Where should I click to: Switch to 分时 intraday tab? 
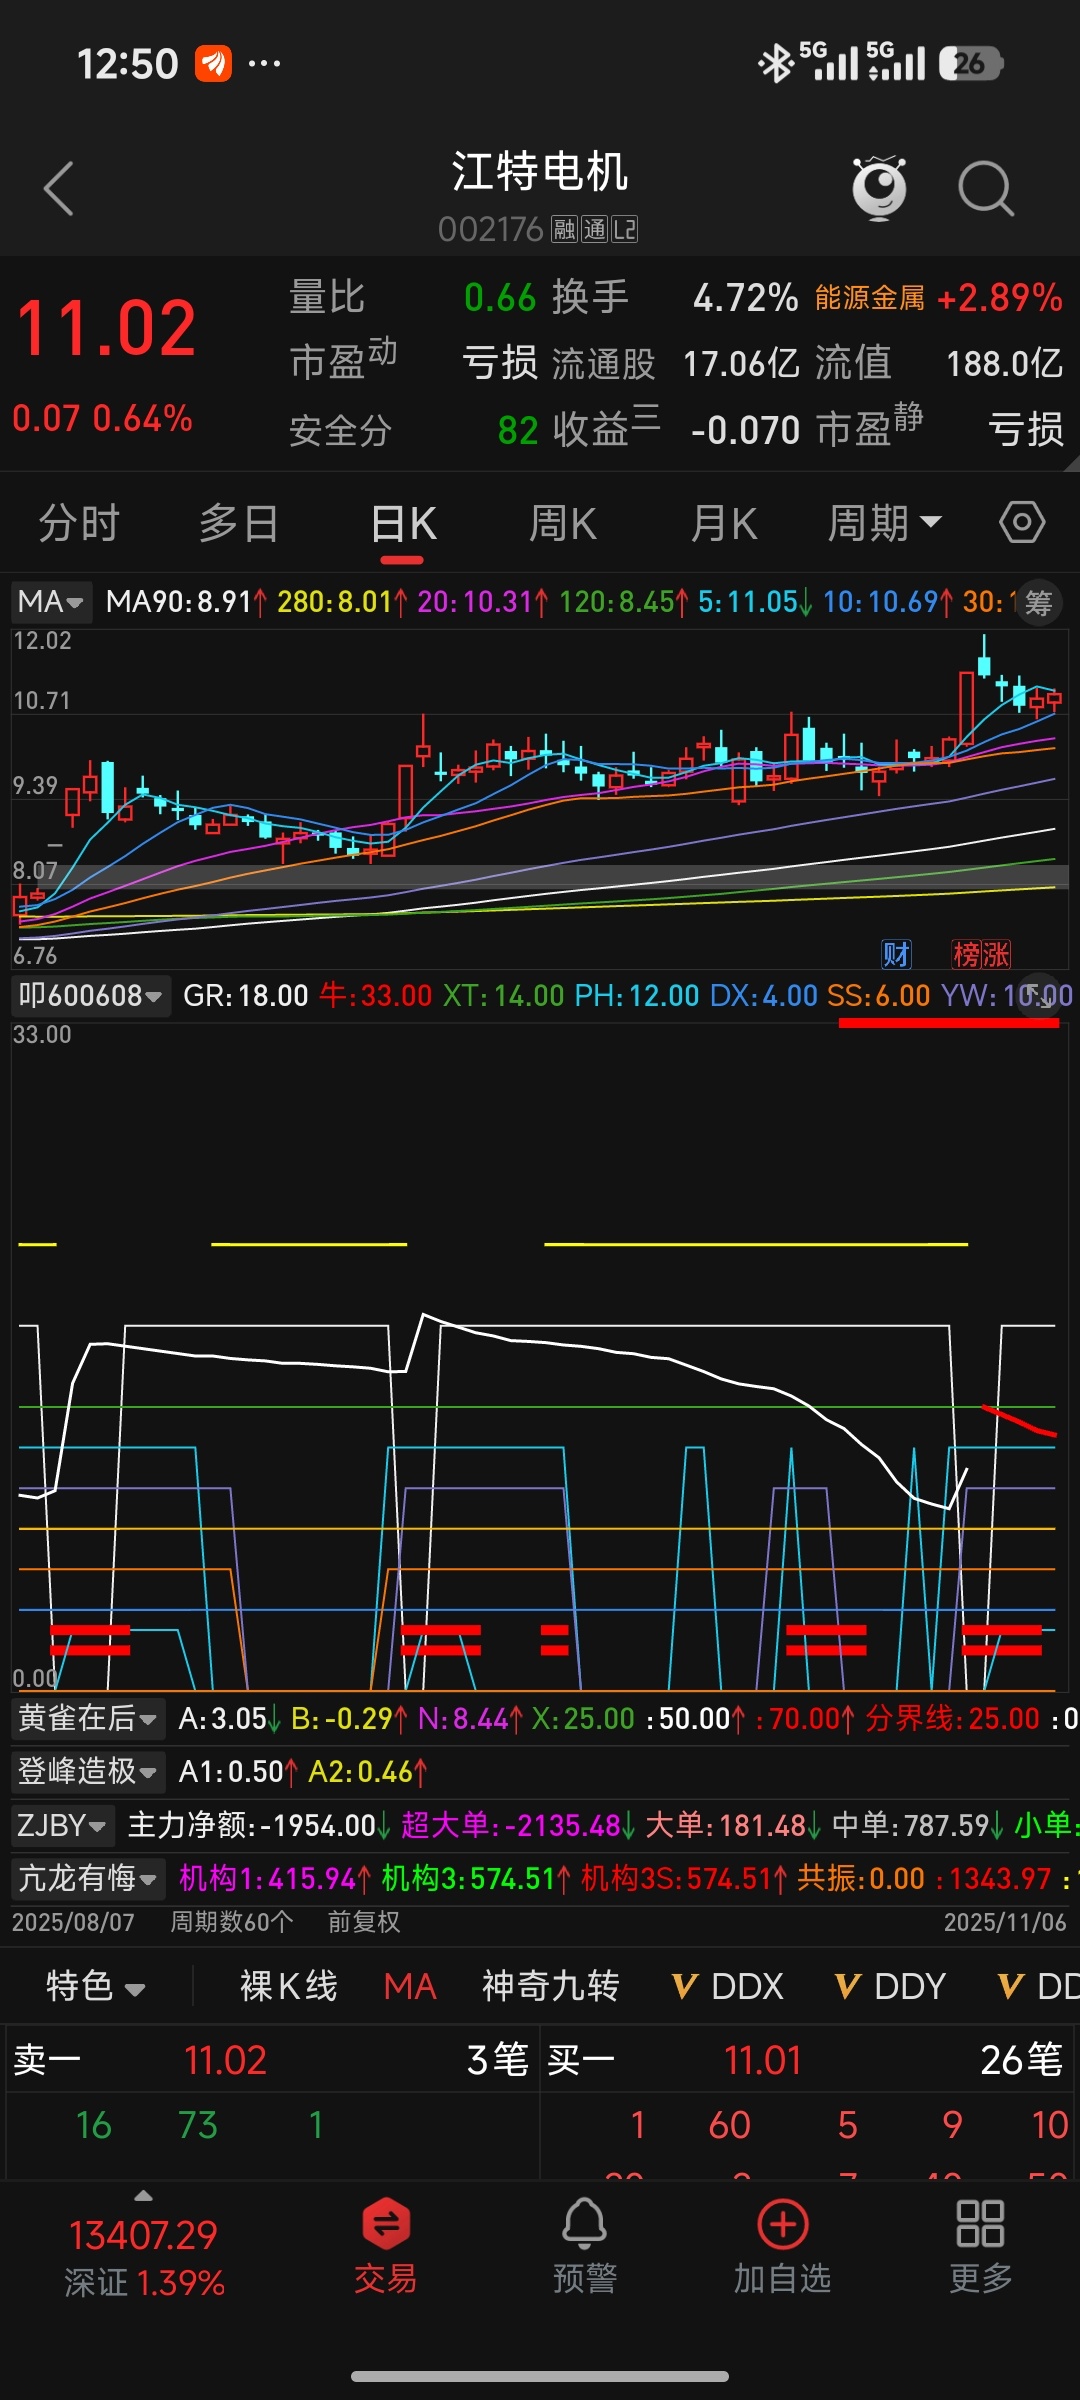79,523
